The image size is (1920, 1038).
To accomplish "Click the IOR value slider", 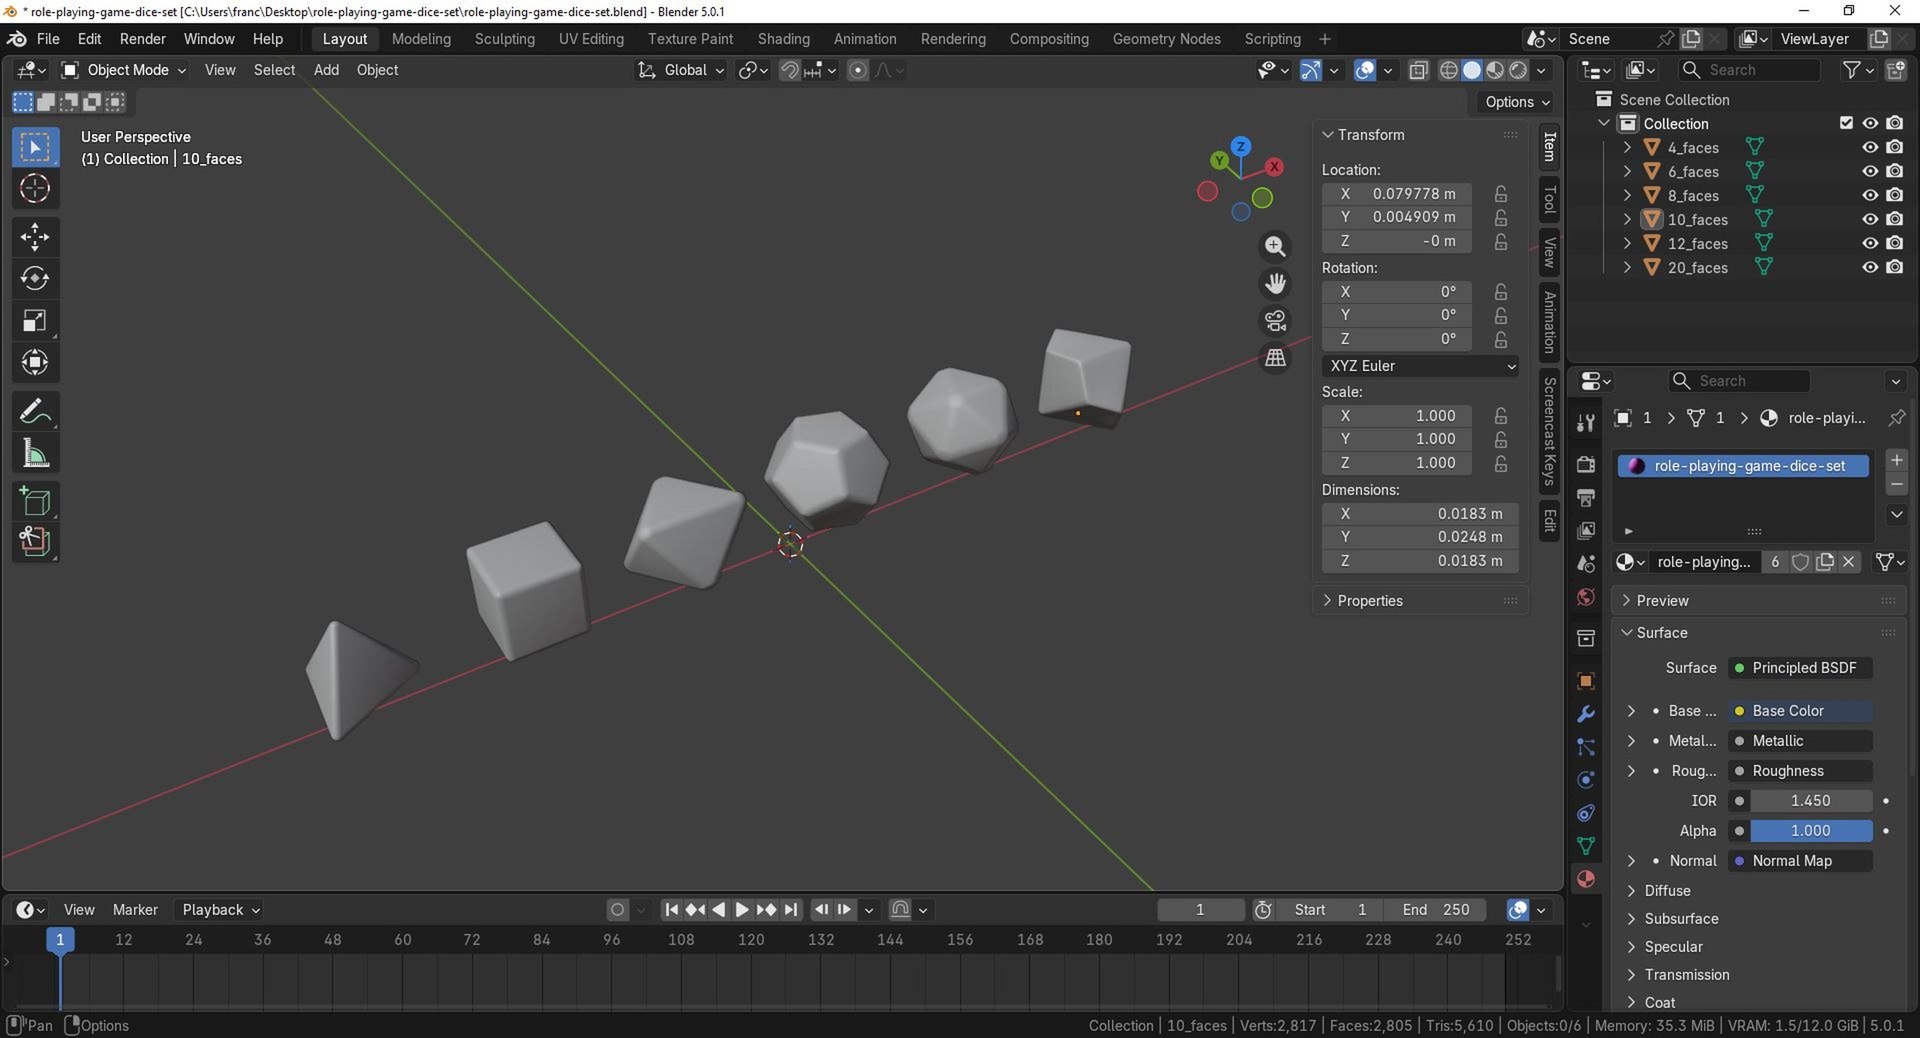I will tap(1810, 801).
